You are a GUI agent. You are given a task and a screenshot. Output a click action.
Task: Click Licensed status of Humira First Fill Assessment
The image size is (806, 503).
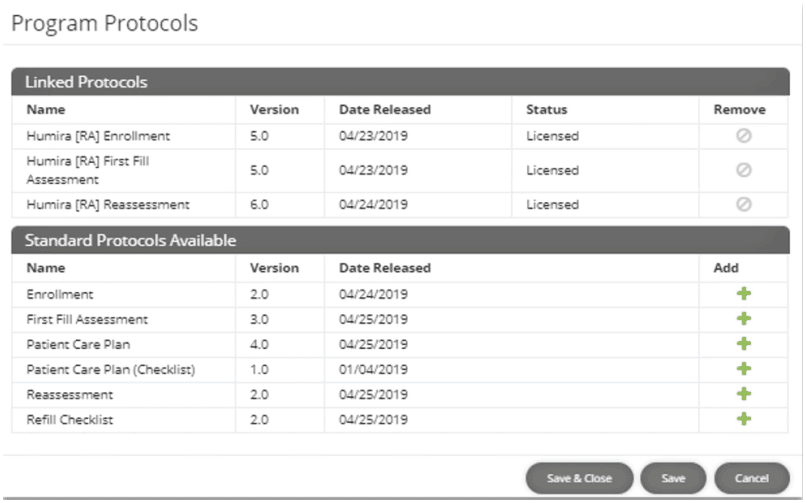point(552,170)
